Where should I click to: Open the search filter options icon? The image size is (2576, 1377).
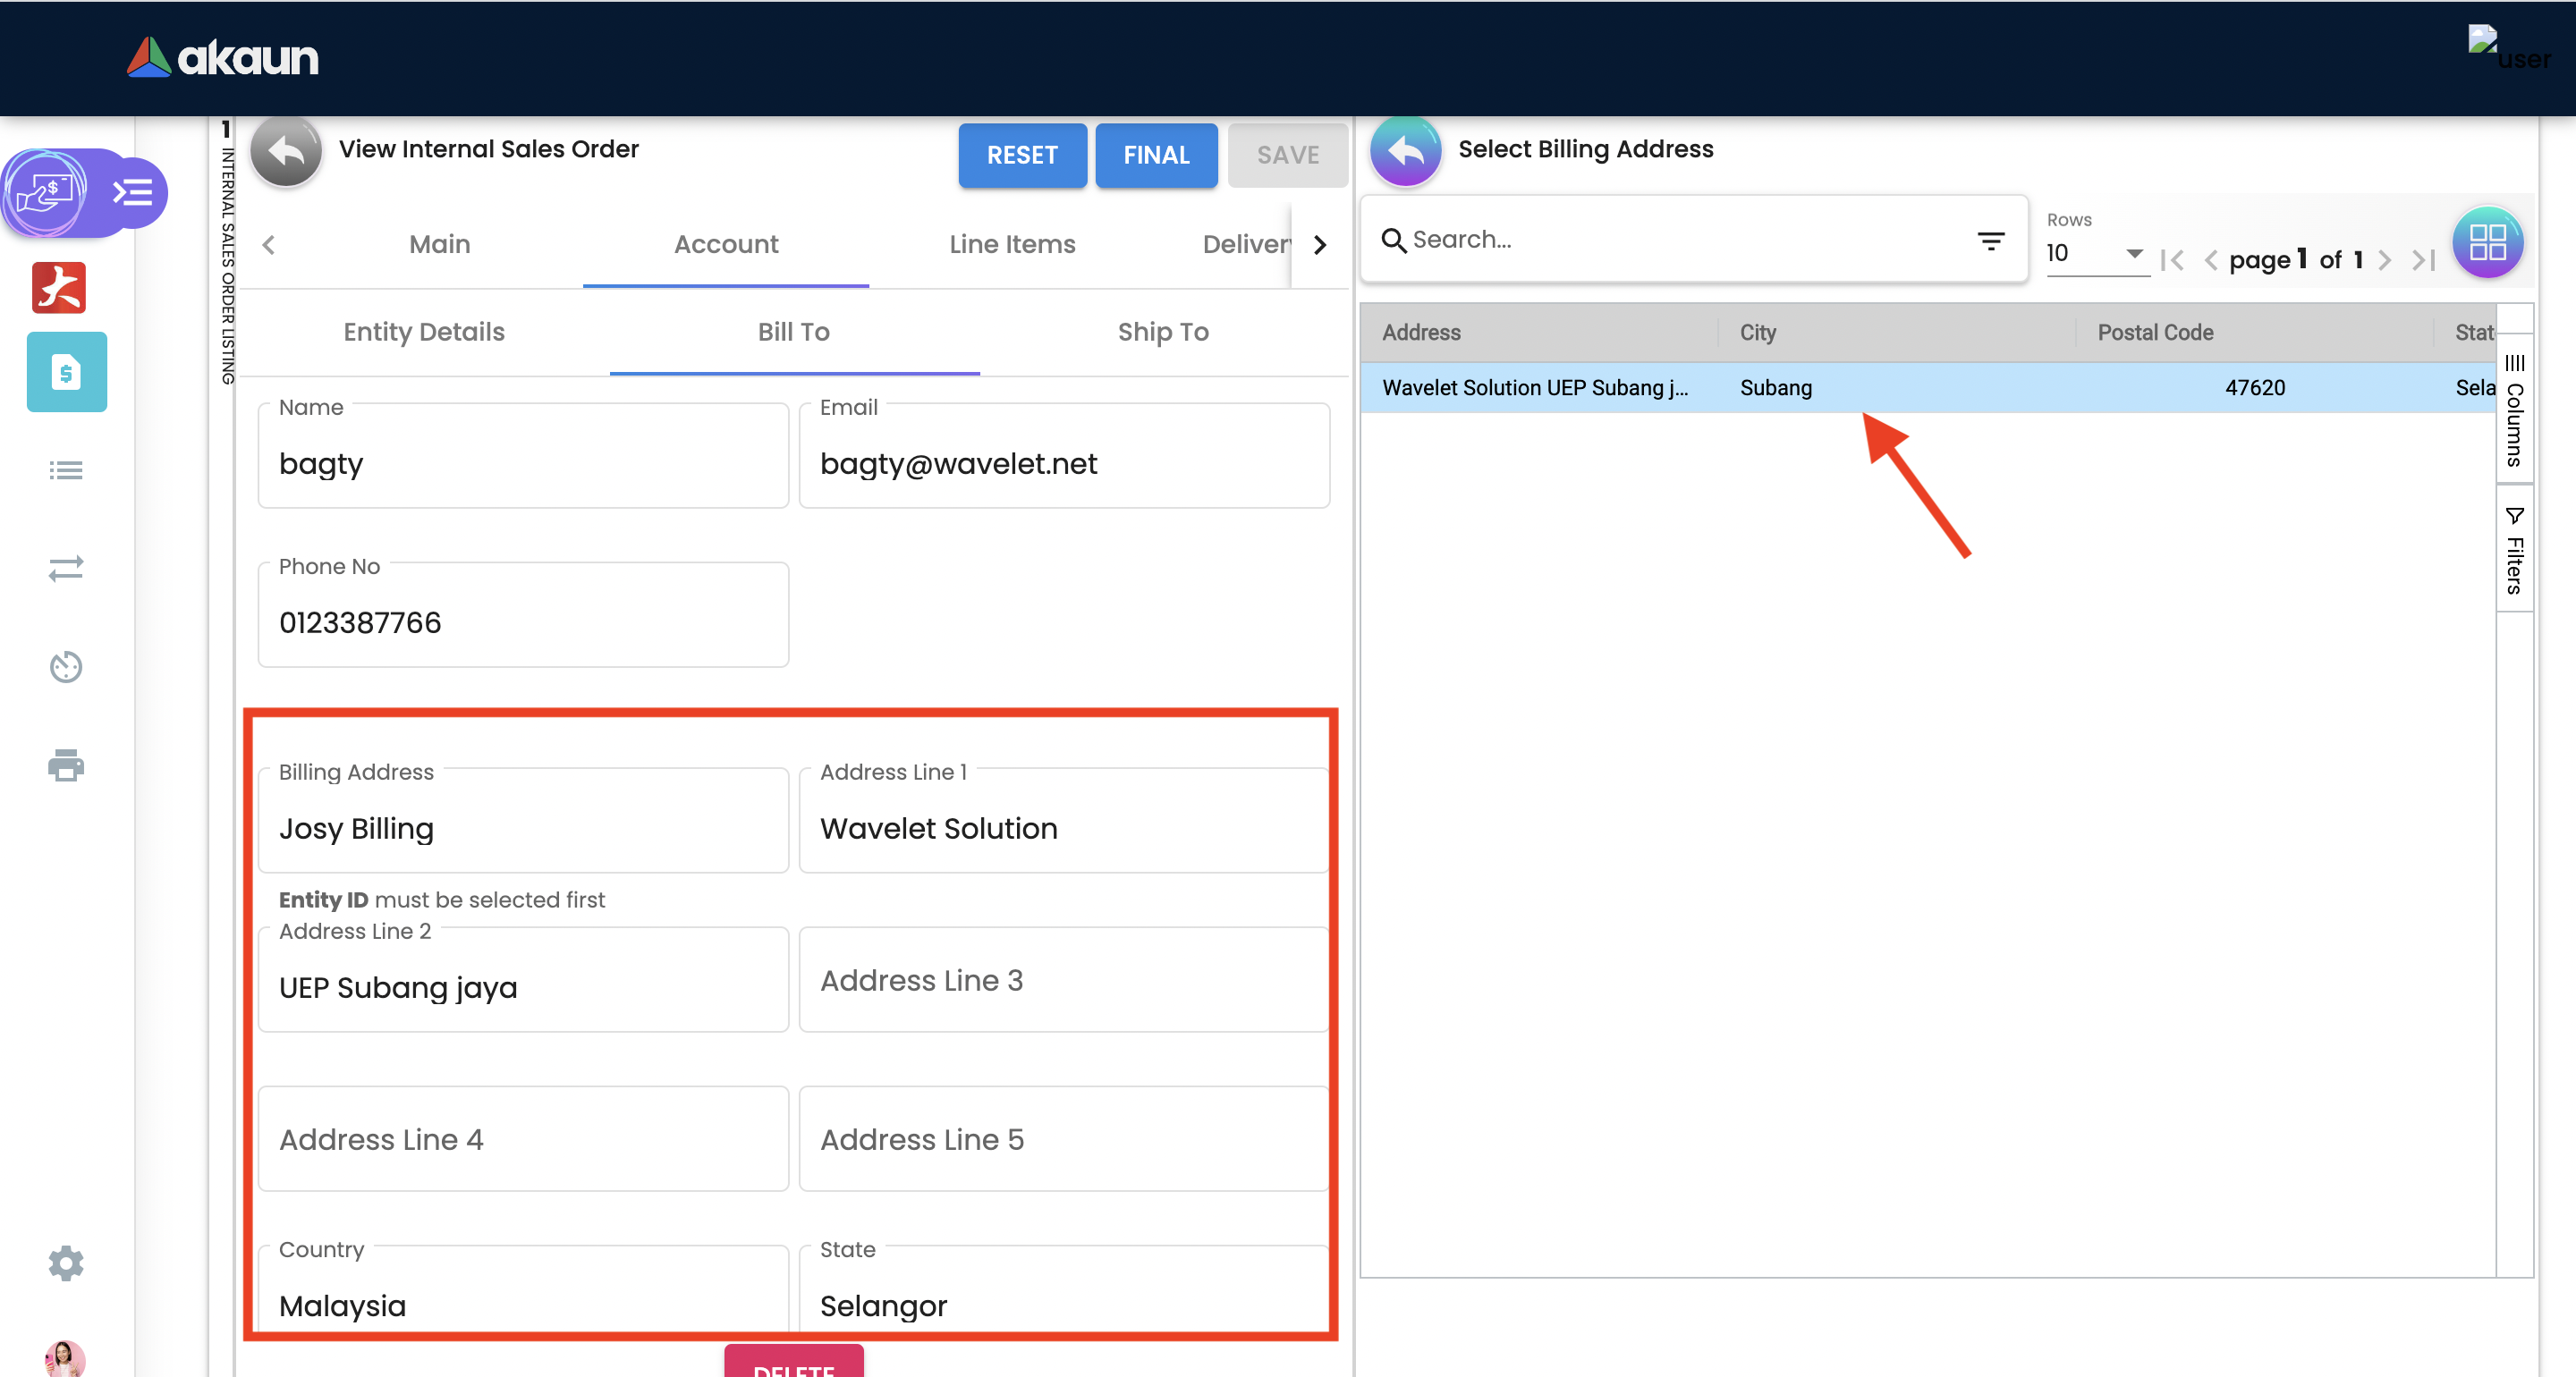coord(1990,240)
